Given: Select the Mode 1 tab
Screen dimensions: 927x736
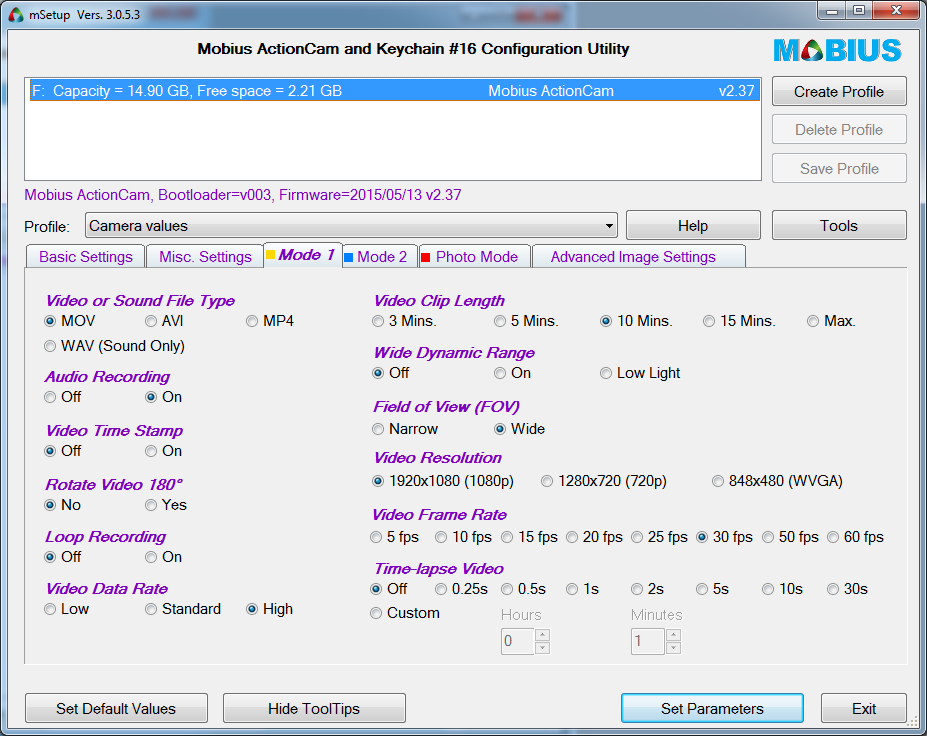Looking at the screenshot, I should (302, 255).
